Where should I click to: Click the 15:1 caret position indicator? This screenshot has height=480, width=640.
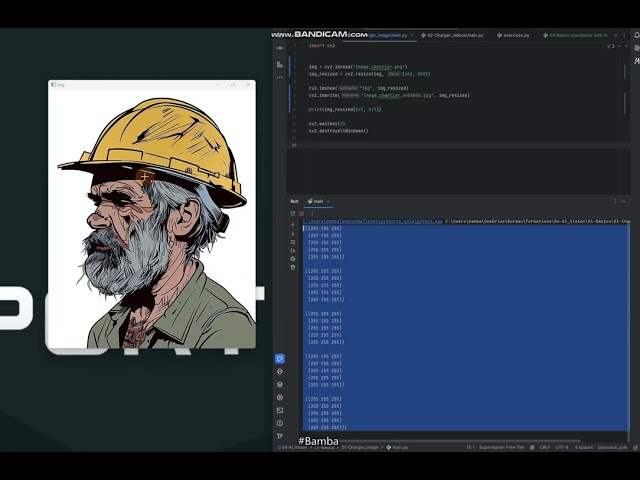[x=470, y=447]
